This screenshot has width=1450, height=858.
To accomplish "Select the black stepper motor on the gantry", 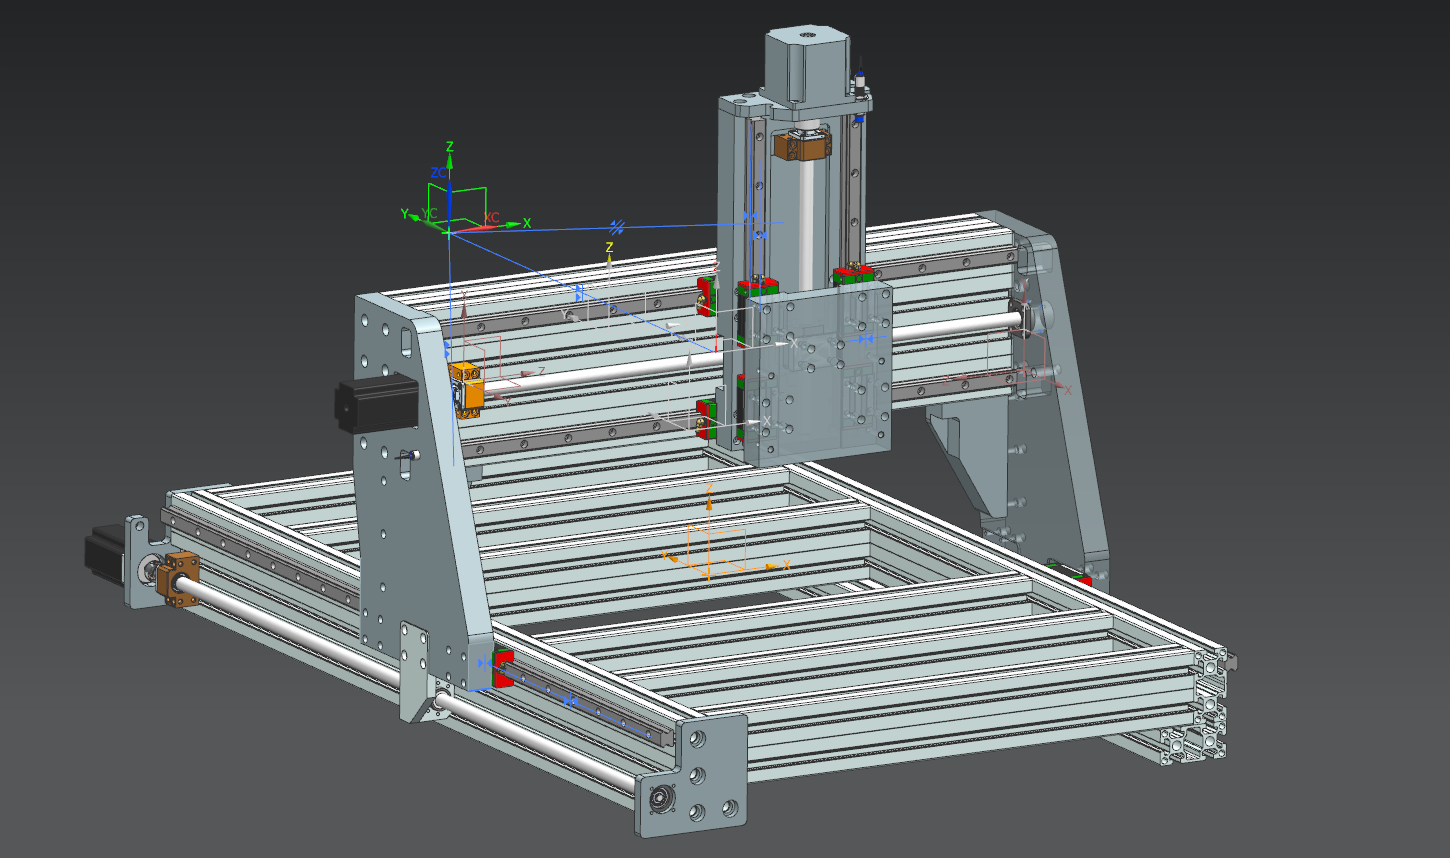I will coord(375,403).
